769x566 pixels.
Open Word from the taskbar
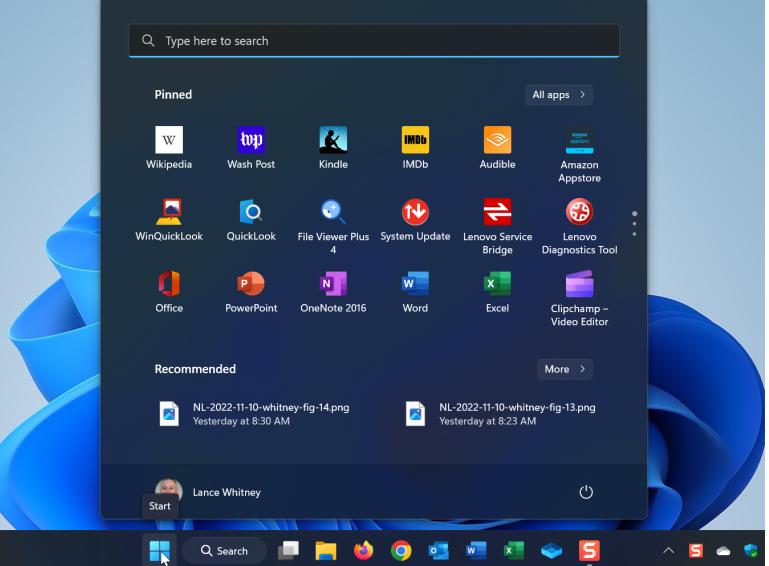(476, 551)
